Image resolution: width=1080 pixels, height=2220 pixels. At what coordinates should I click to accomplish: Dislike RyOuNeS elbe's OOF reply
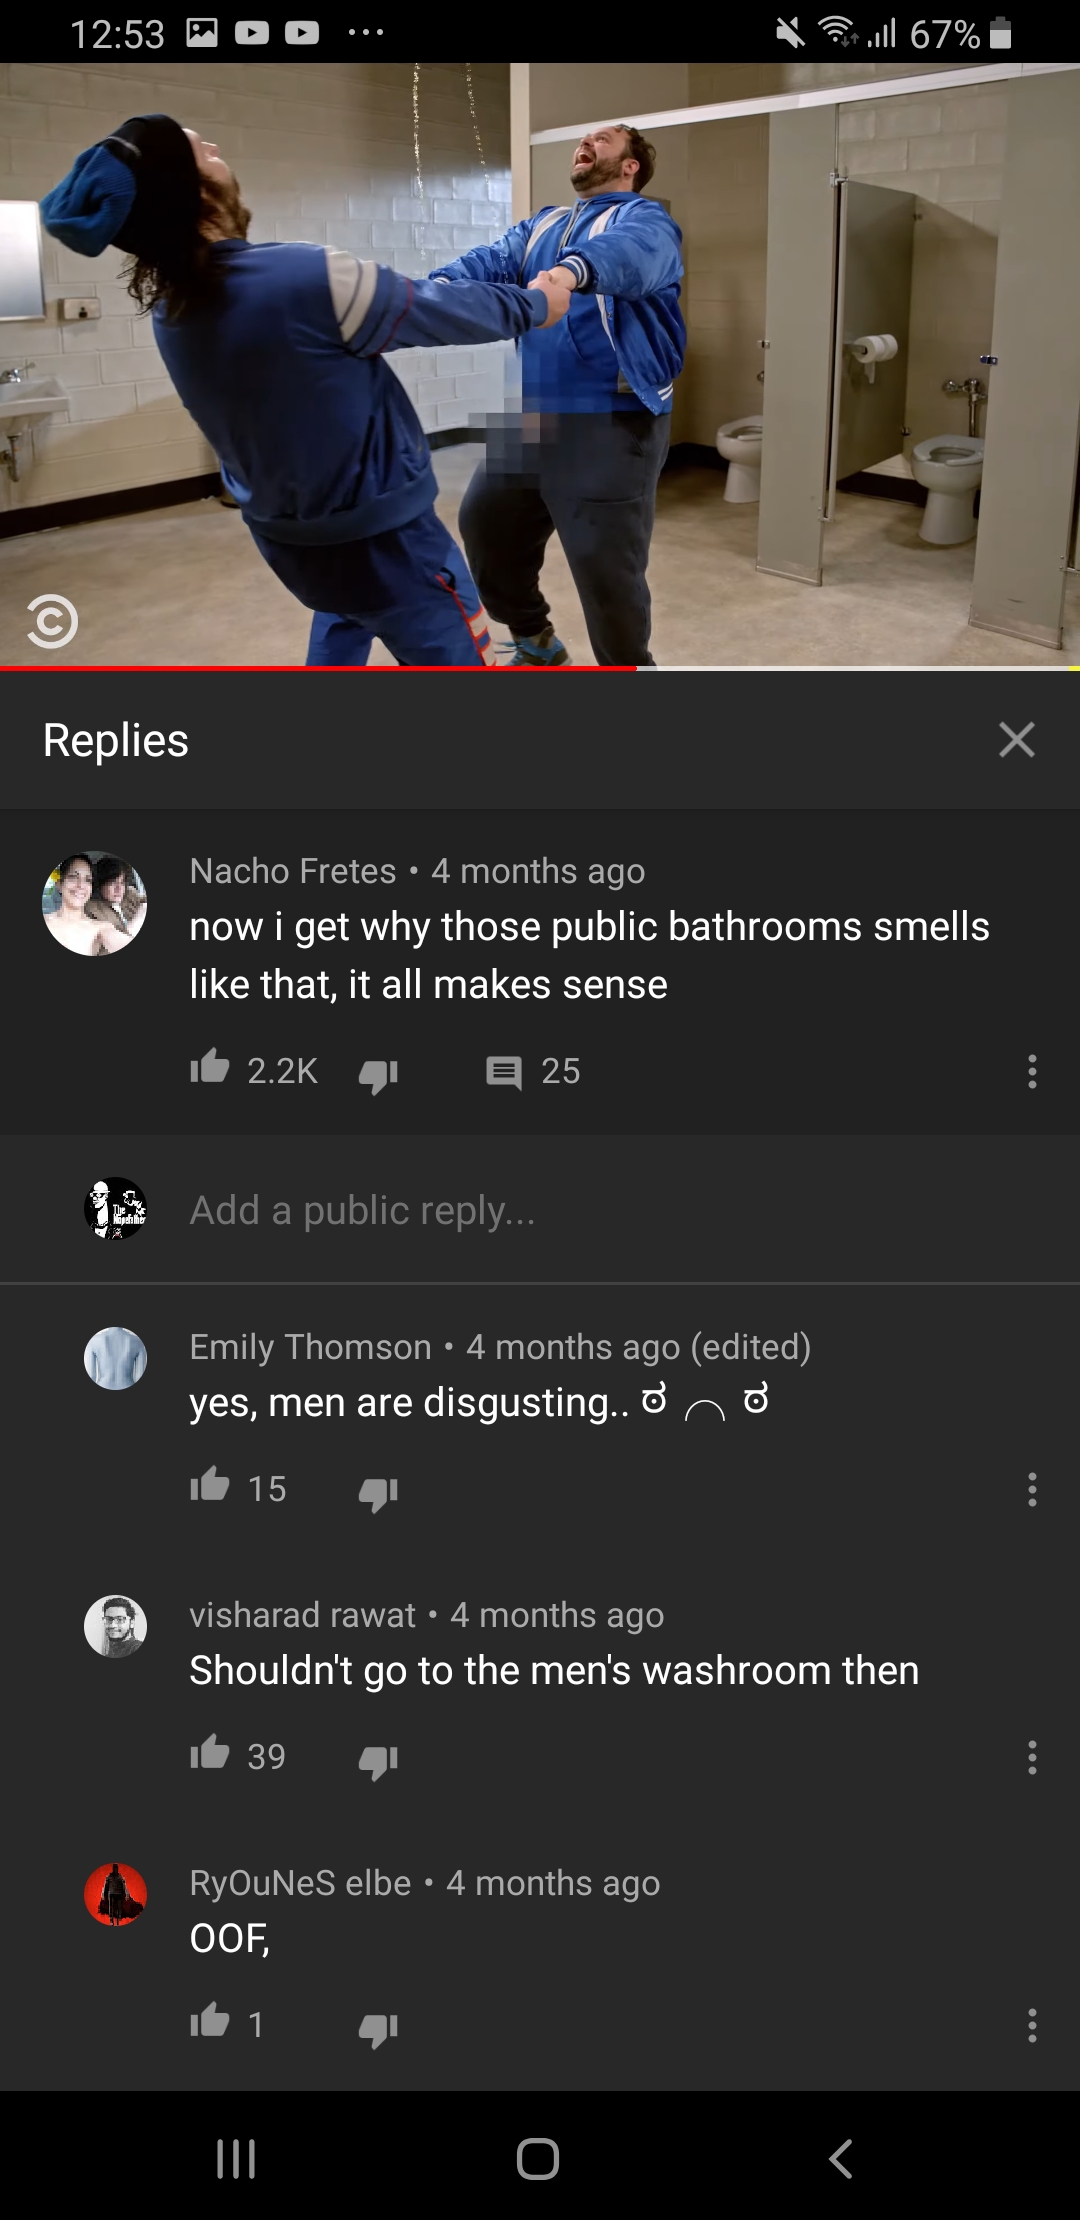(x=378, y=2028)
